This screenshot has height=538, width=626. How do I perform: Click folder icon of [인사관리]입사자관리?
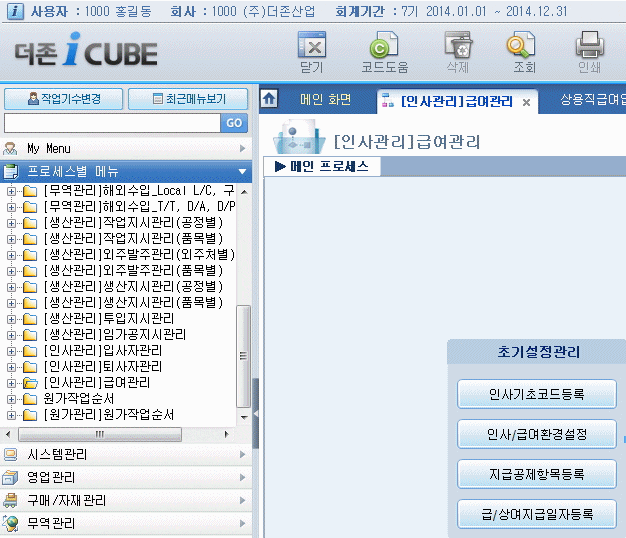tap(30, 351)
